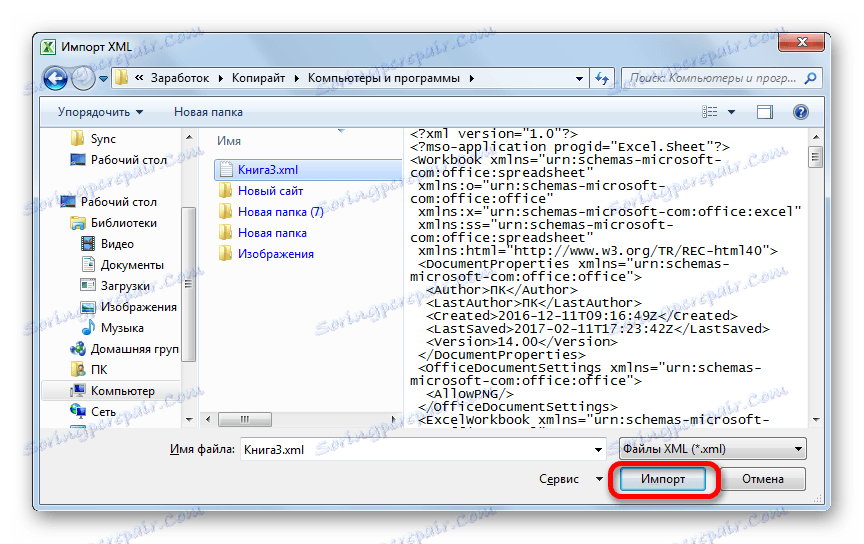This screenshot has width=864, height=544.
Task: Click the change view icon
Action: [x=710, y=112]
